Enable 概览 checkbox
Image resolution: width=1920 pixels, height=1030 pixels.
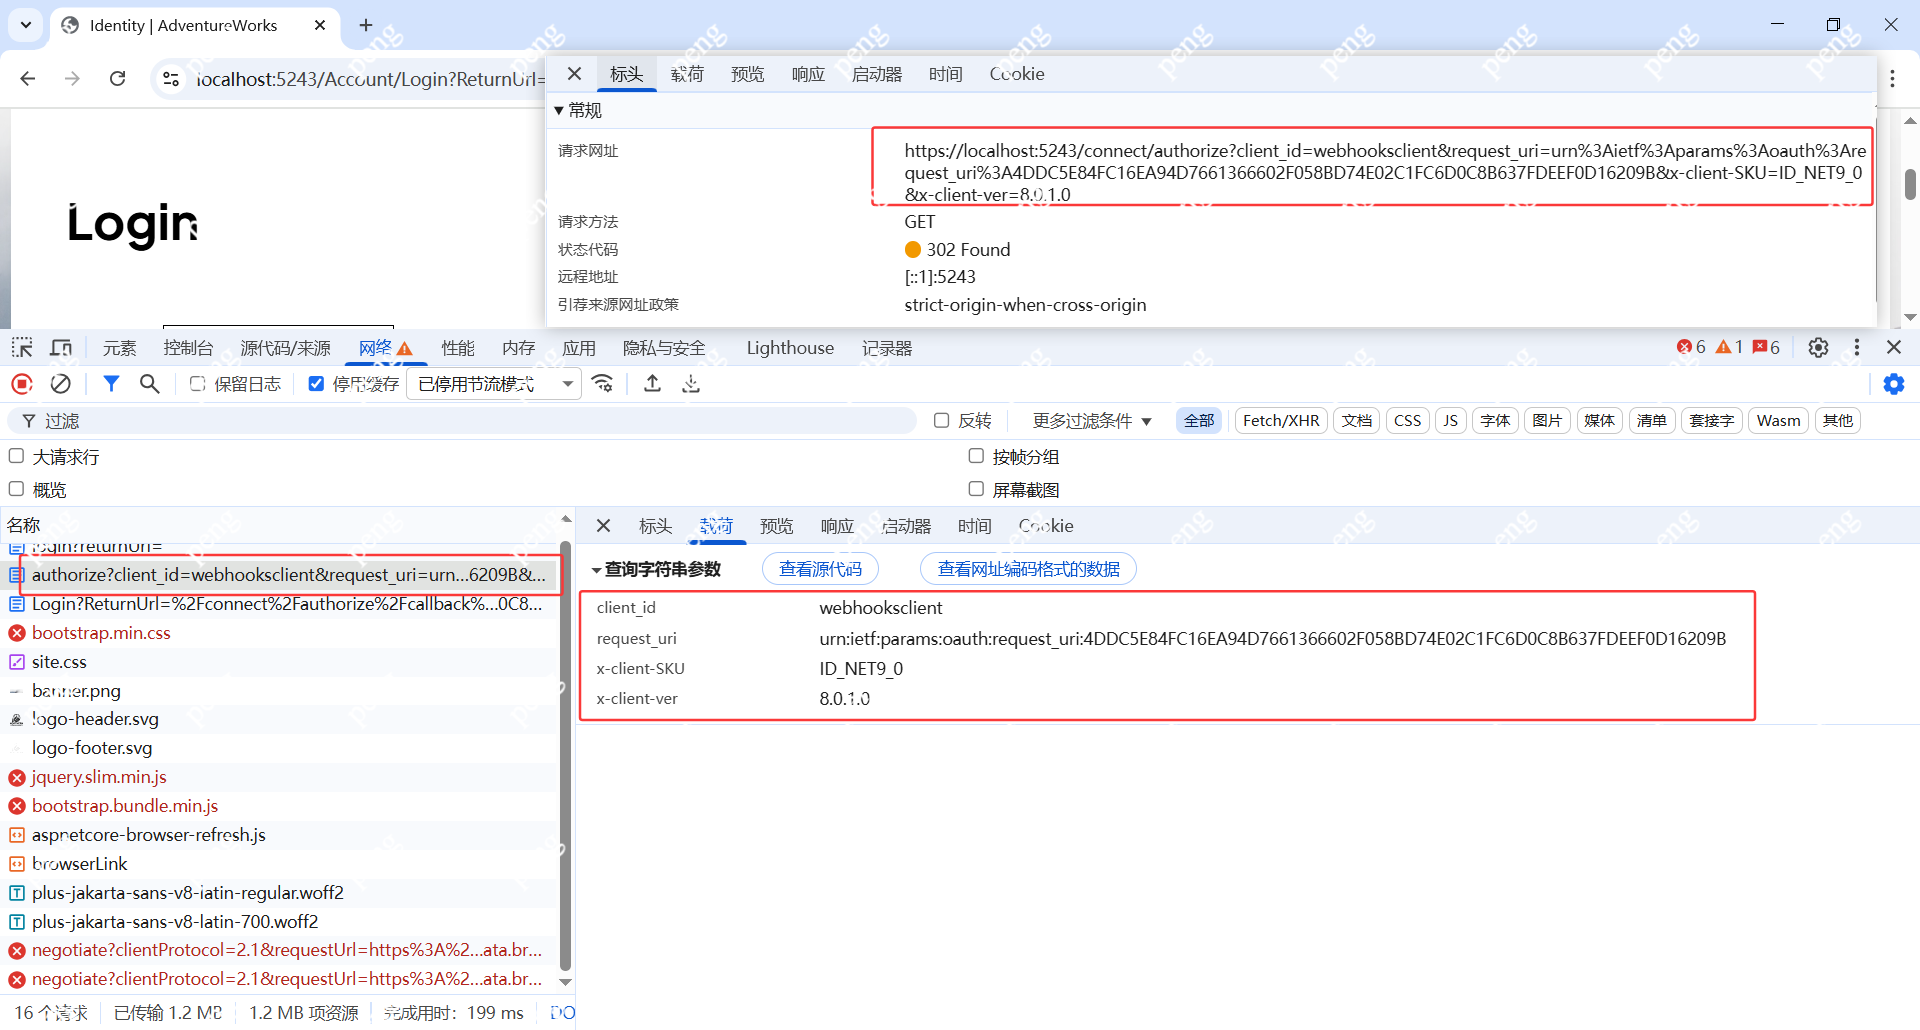point(16,490)
